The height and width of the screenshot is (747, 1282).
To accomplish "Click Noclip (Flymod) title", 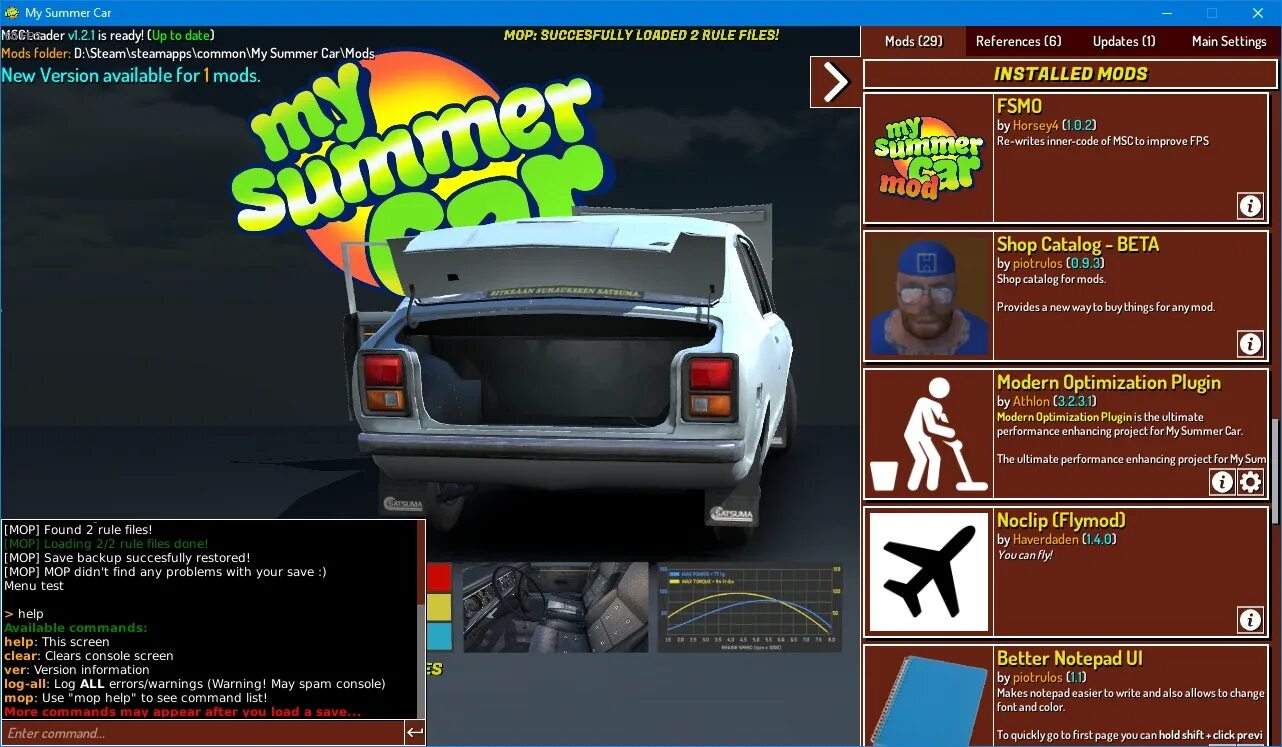I will click(1061, 520).
